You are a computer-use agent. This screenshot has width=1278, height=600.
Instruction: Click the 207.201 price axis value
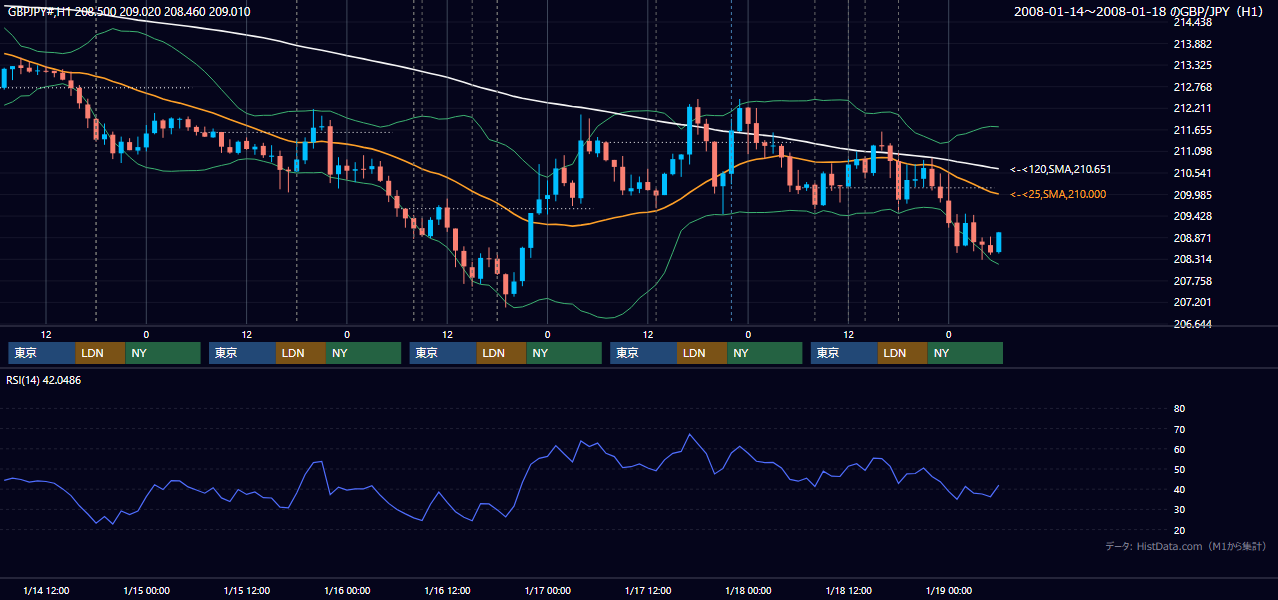1192,302
